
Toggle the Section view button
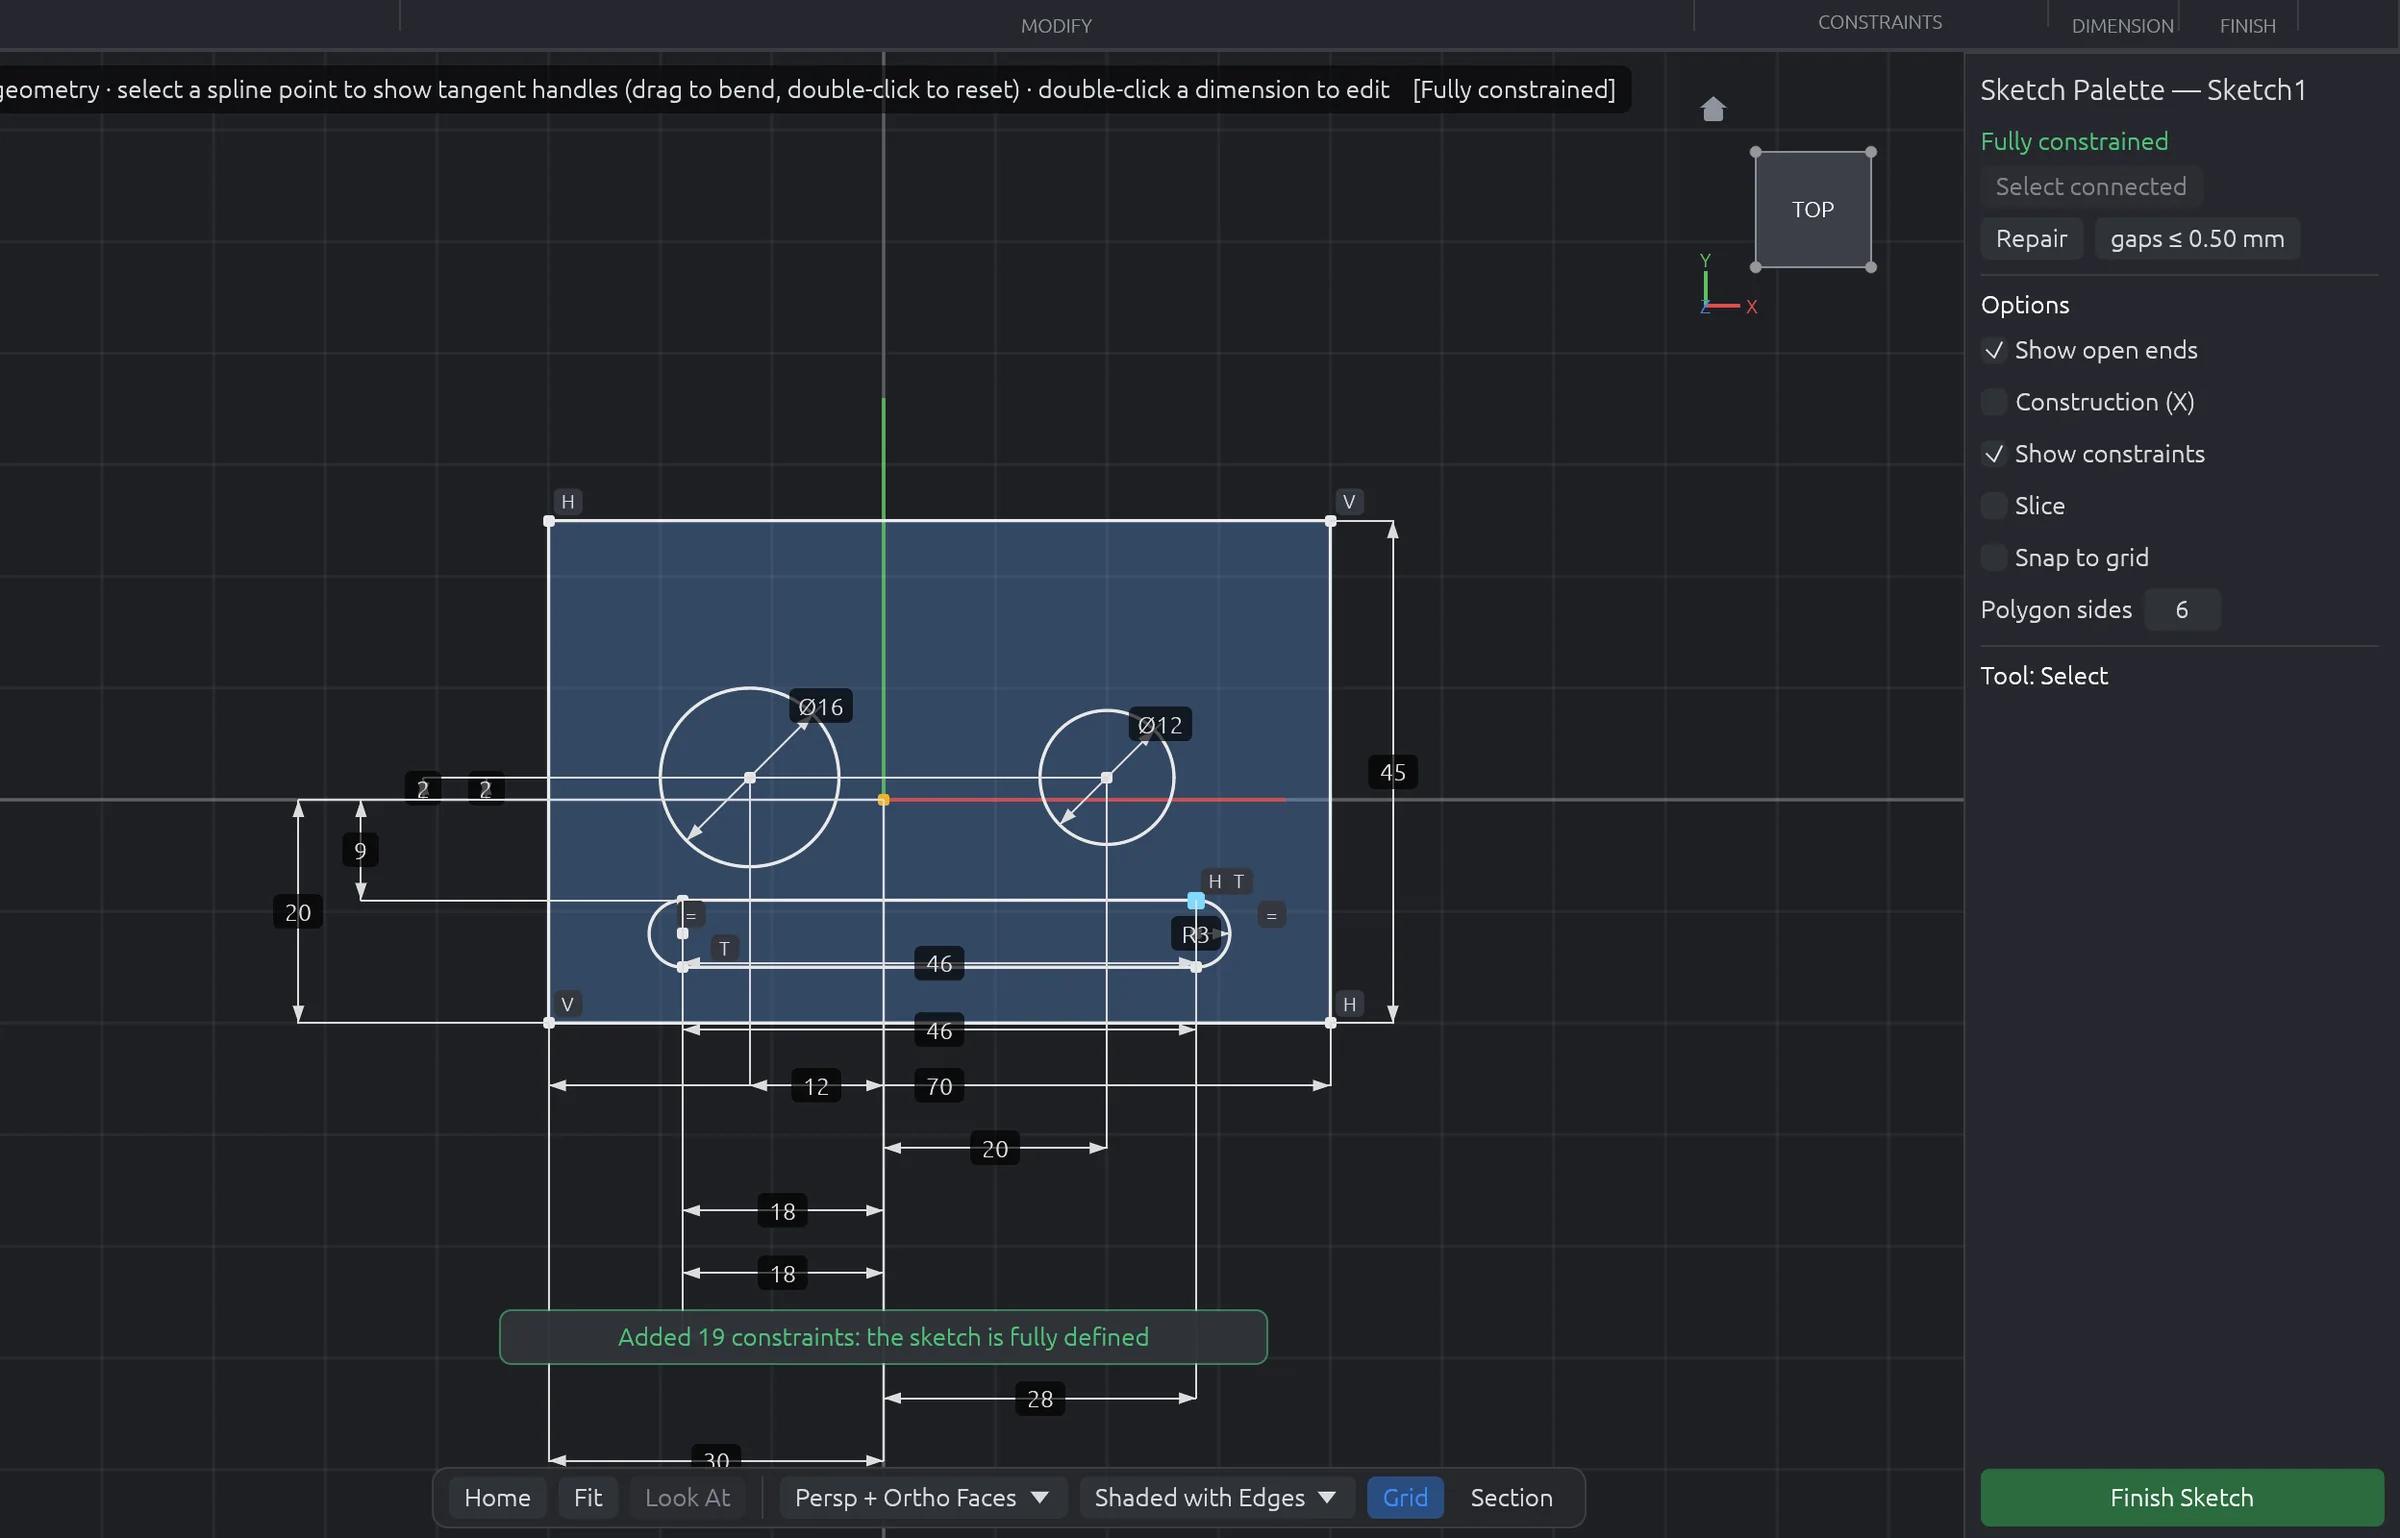1511,1497
